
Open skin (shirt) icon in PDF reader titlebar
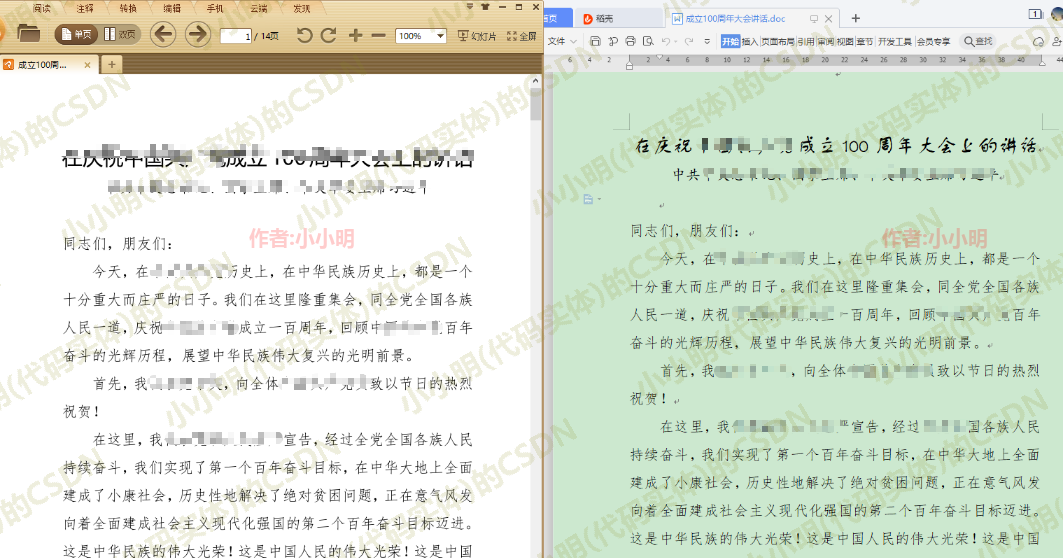point(485,6)
